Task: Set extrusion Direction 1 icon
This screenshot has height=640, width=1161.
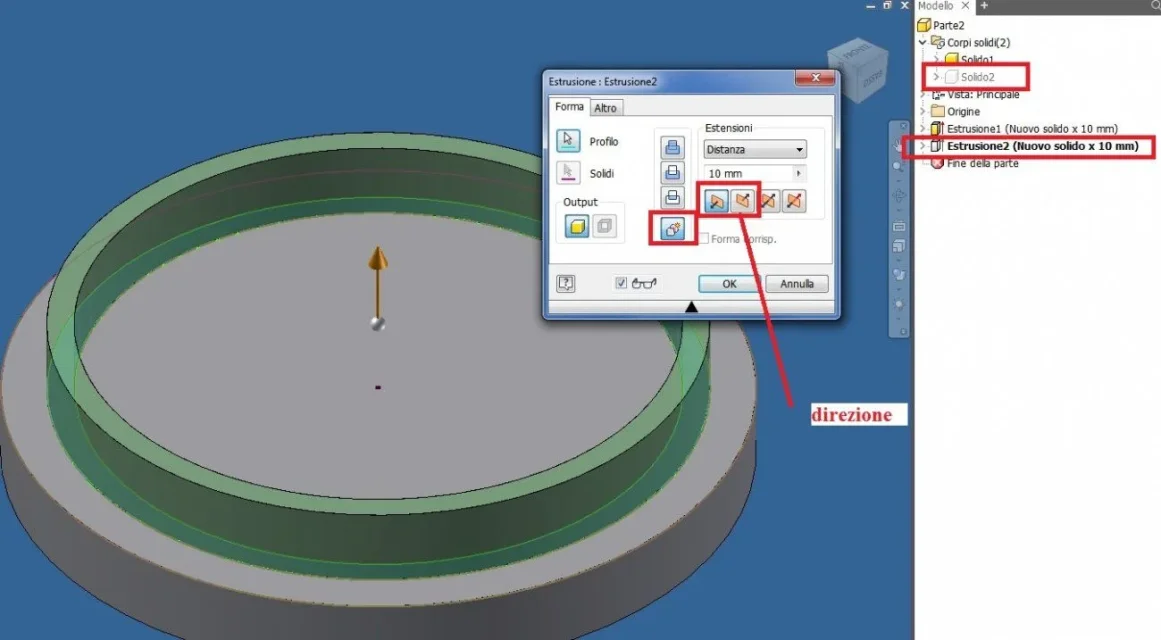Action: [x=716, y=201]
